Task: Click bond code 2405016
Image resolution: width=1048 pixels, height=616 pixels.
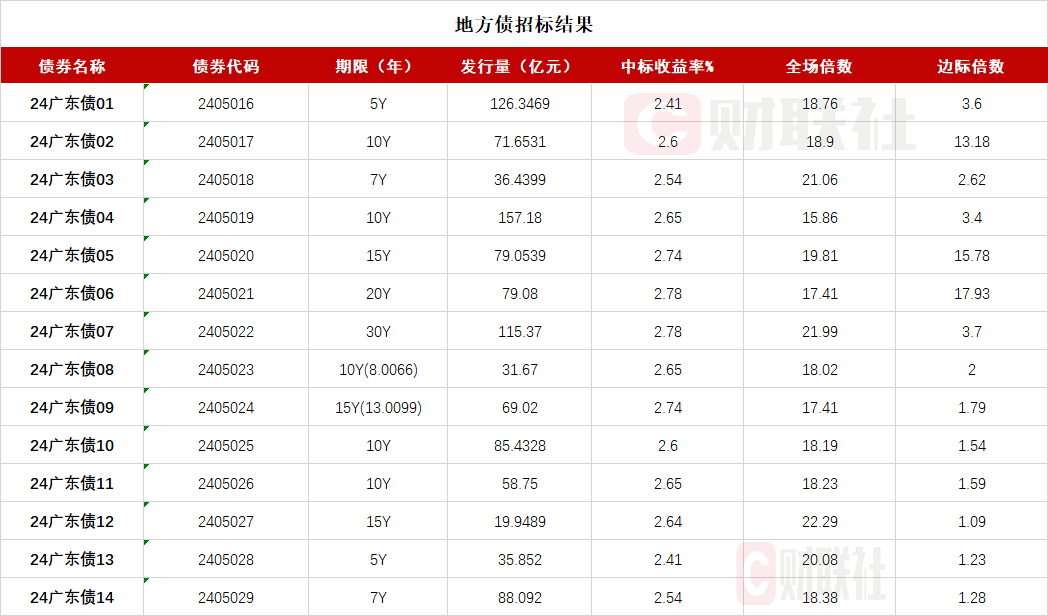Action: tap(226, 104)
